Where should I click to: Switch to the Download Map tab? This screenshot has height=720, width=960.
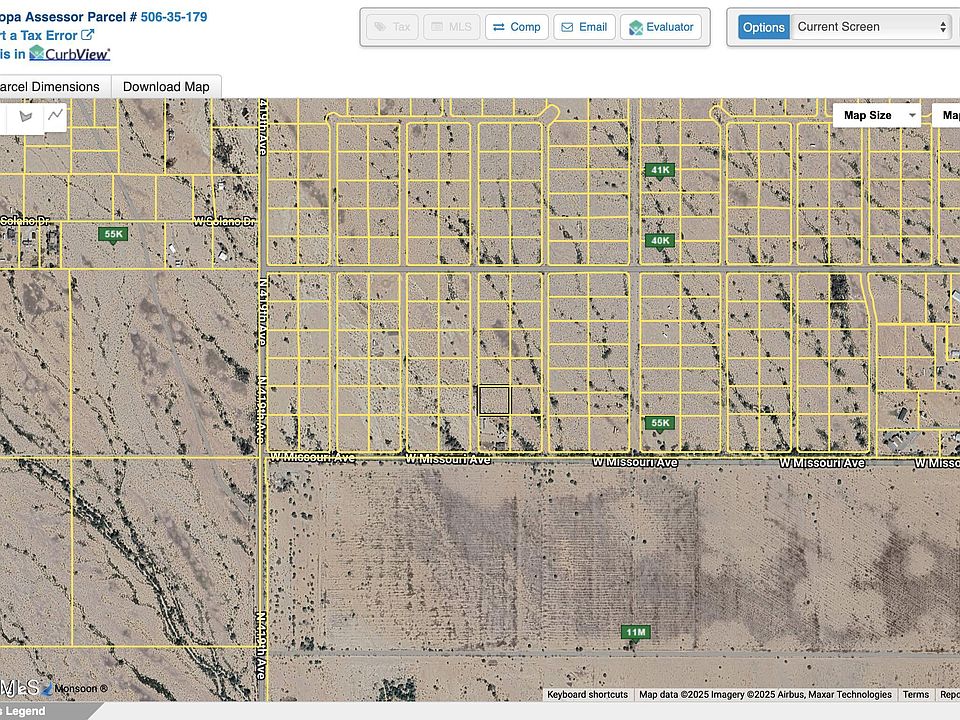pyautogui.click(x=166, y=87)
